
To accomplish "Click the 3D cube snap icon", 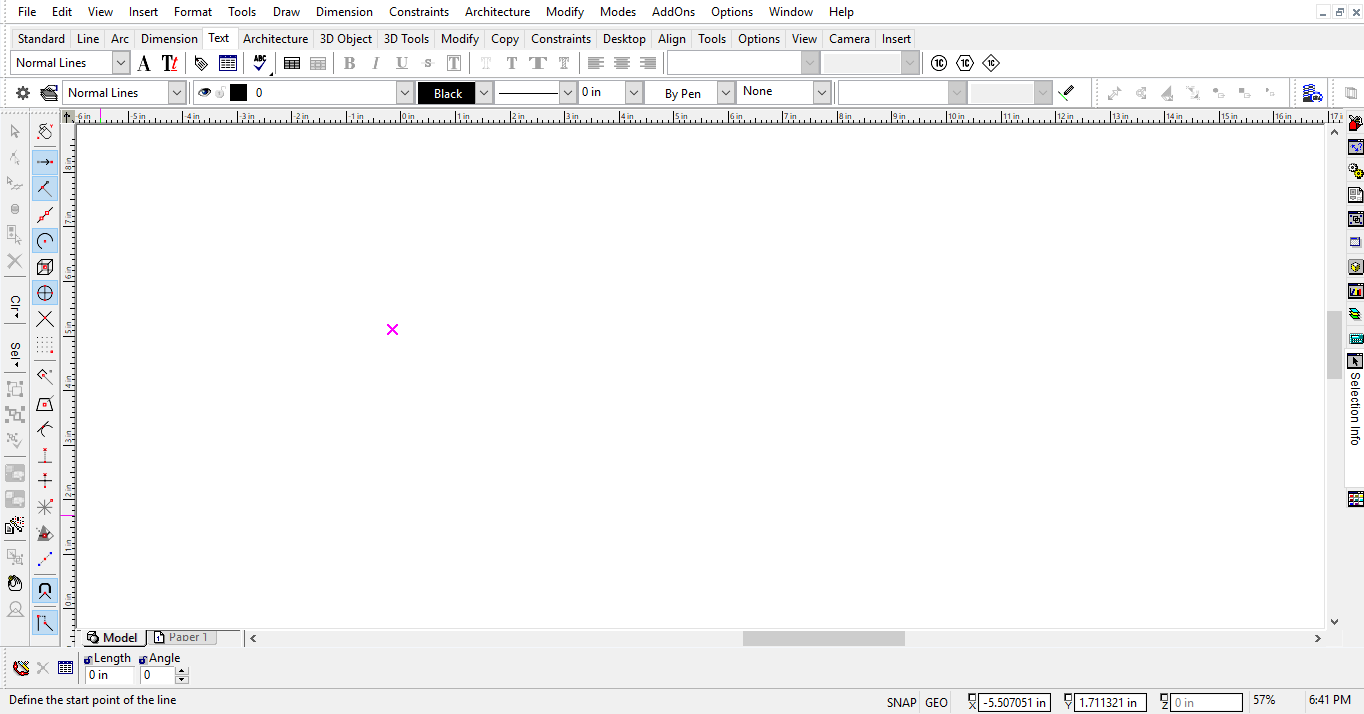I will pos(45,267).
